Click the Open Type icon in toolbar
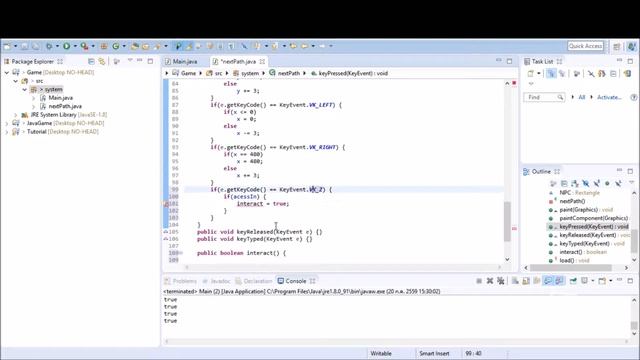 pyautogui.click(x=135, y=46)
